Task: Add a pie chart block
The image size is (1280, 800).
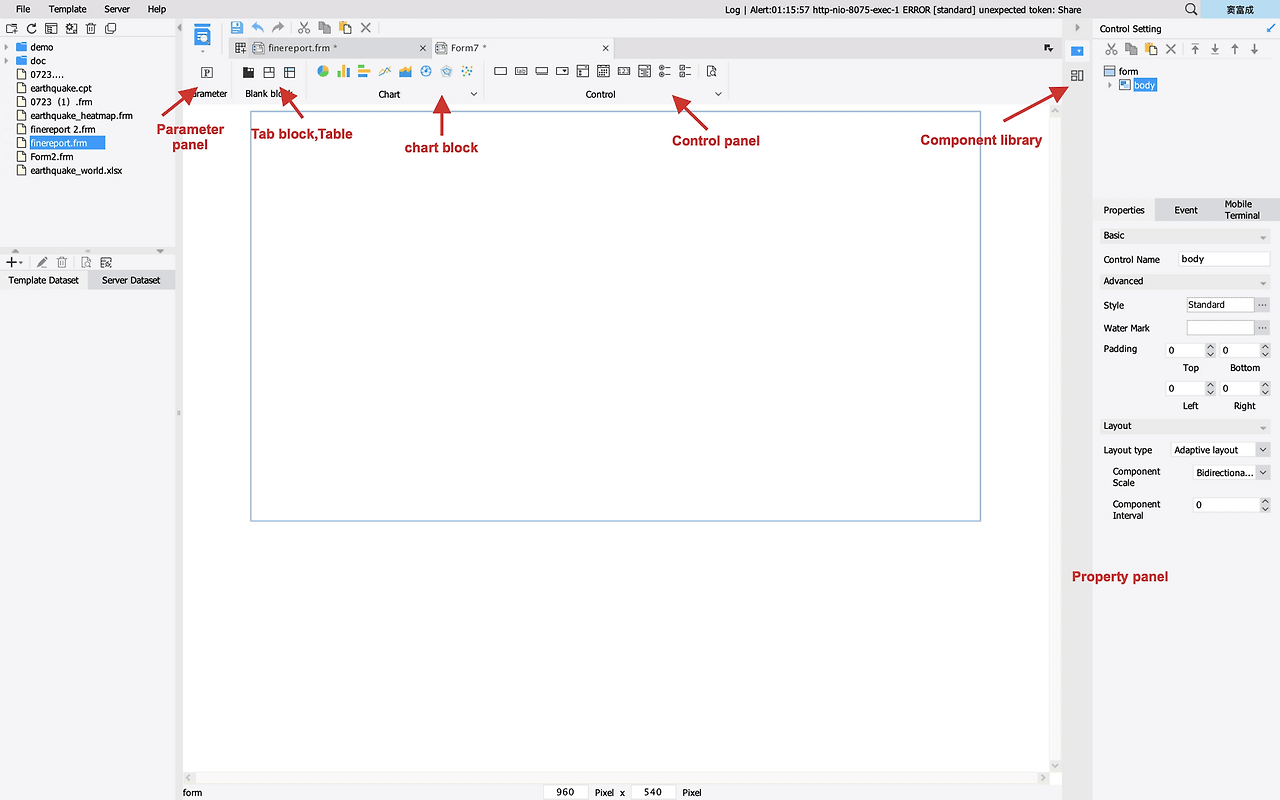Action: coord(323,71)
